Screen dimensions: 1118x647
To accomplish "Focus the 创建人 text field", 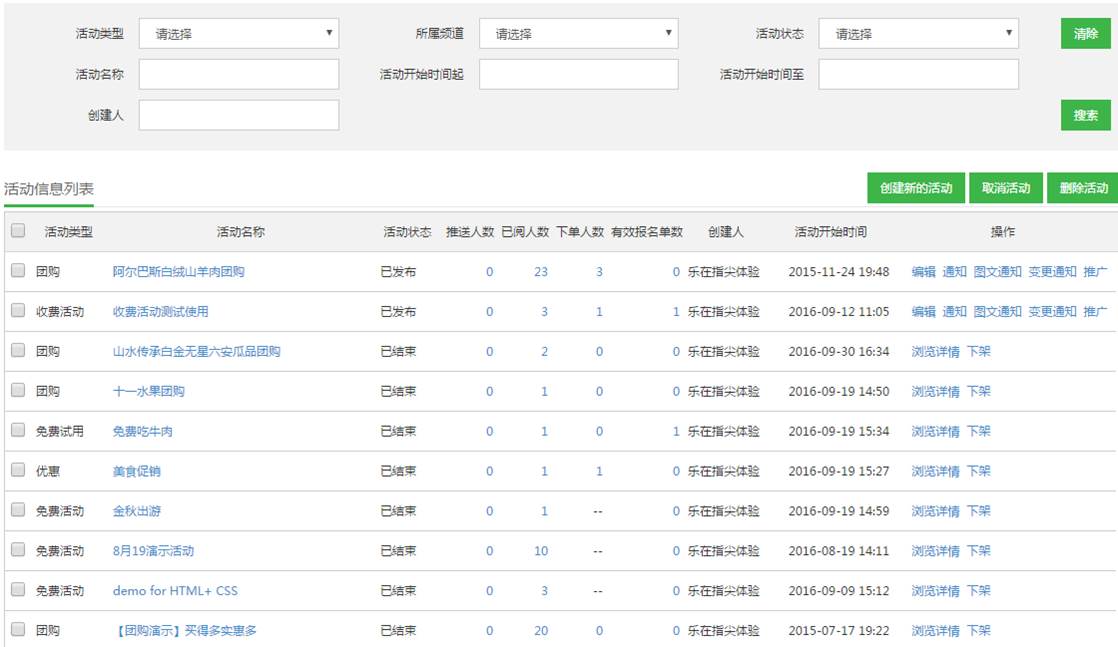I will [238, 115].
